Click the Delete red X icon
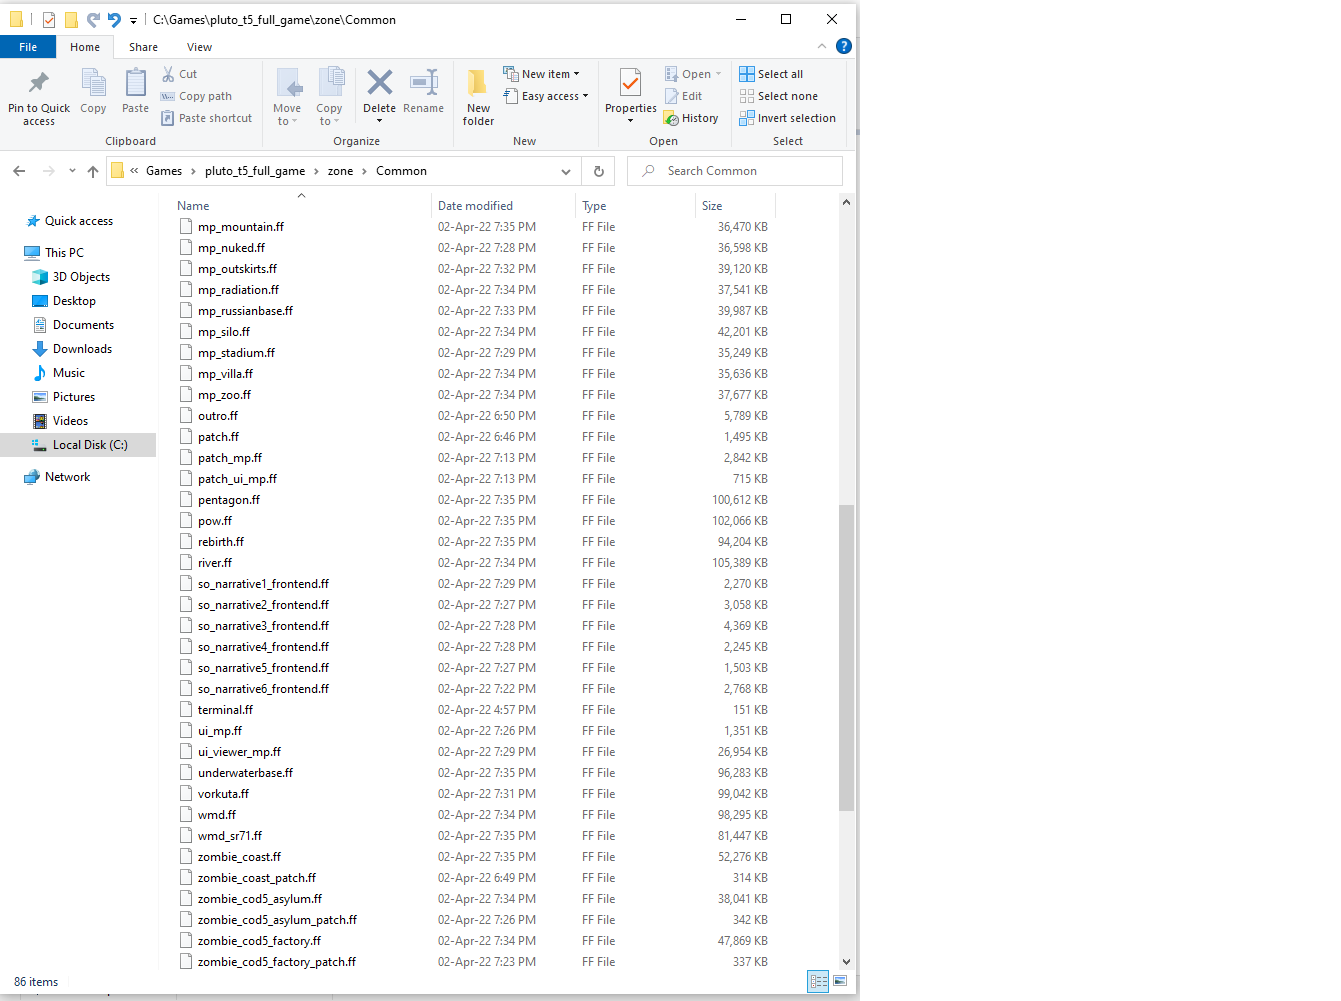 [x=380, y=82]
